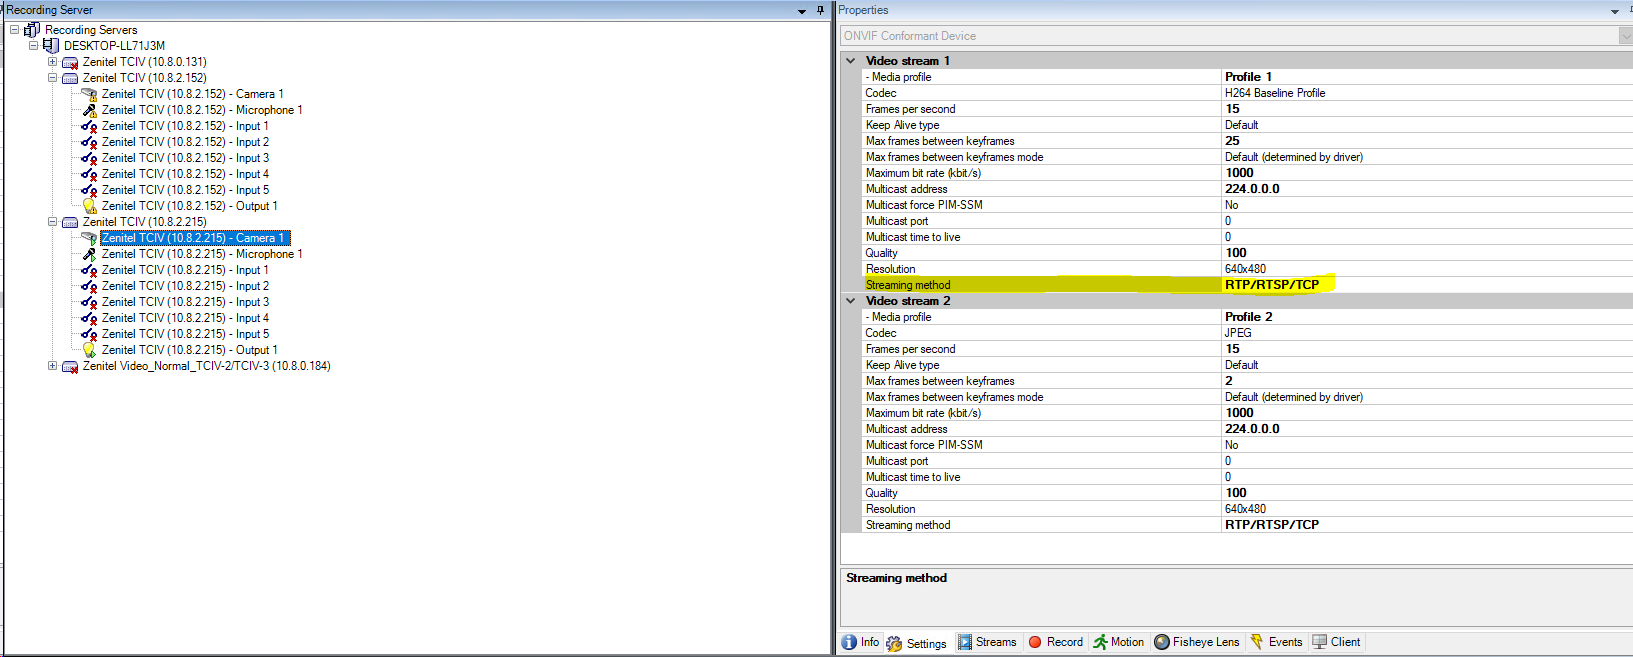Click microphone icon for 10.8.2.215 Microphone 1

click(89, 254)
